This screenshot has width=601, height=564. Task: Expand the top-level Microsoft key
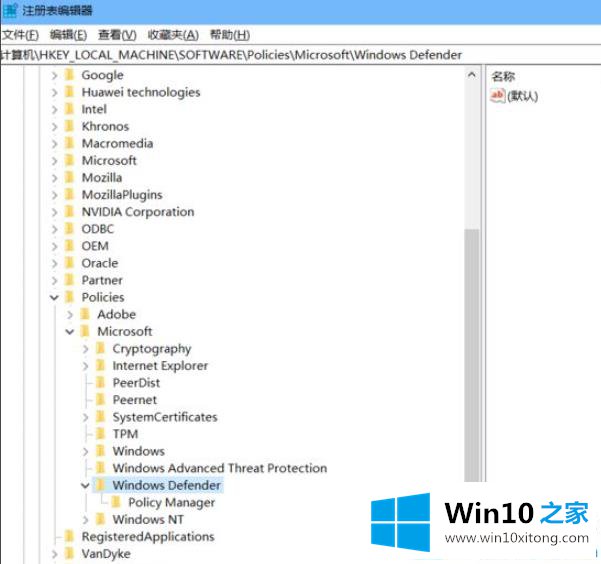pos(54,161)
